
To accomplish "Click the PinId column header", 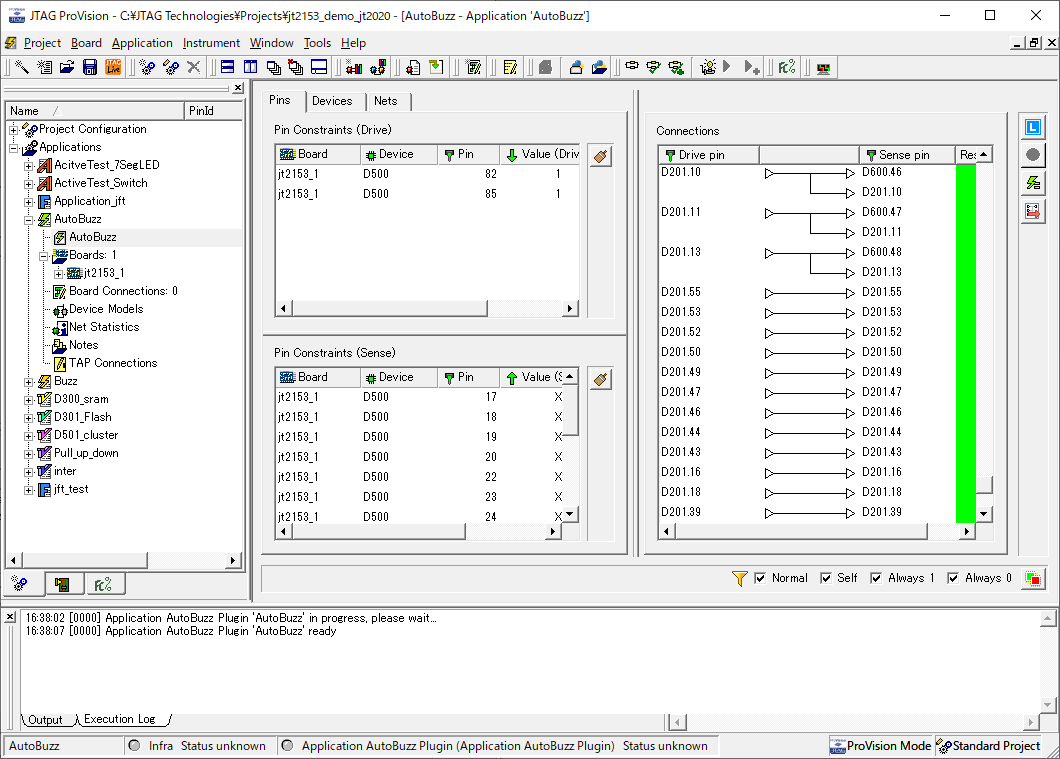I will point(213,111).
